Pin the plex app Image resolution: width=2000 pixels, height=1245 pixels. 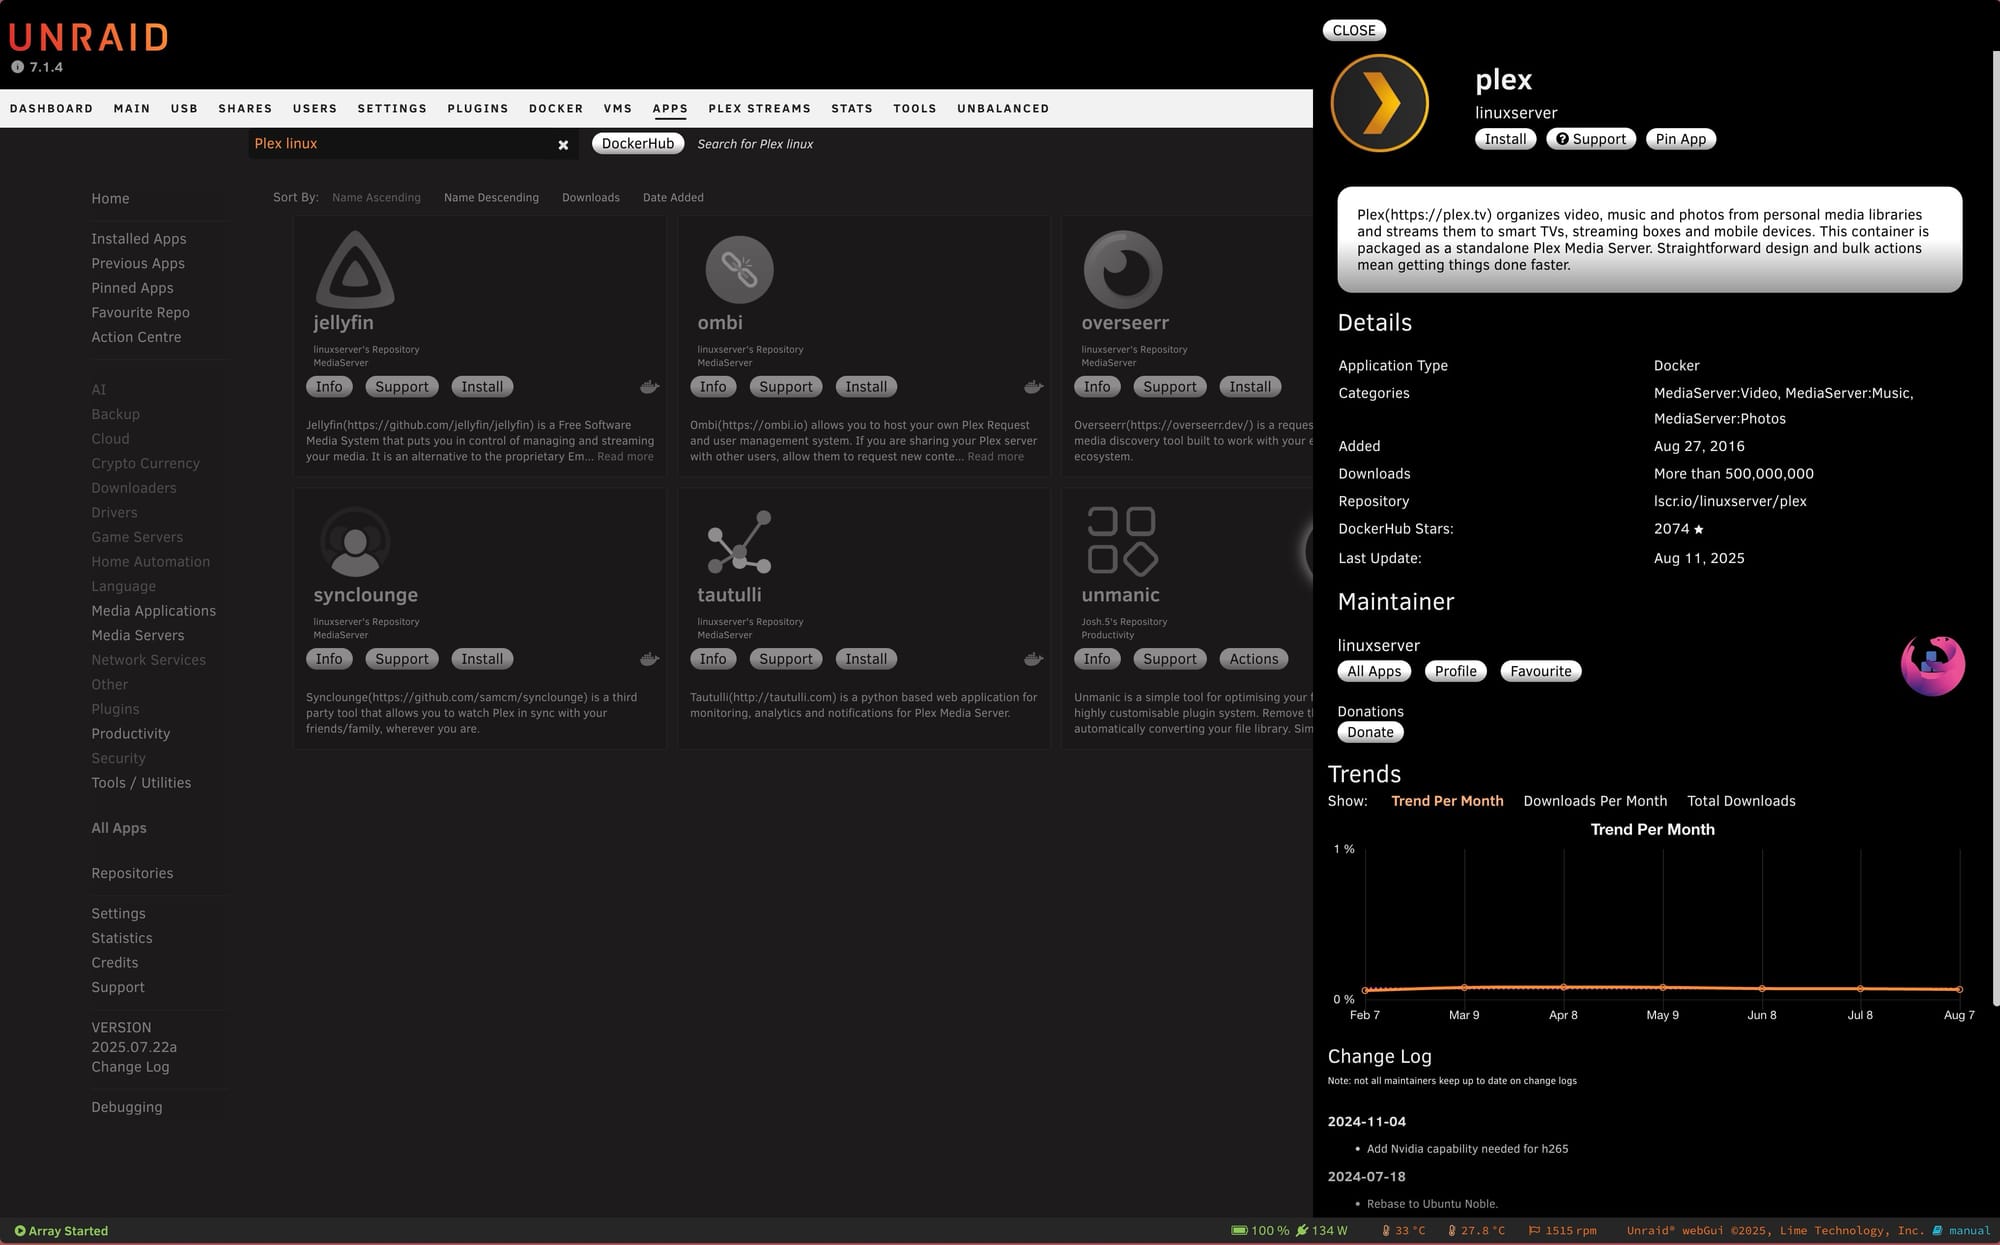click(1680, 139)
